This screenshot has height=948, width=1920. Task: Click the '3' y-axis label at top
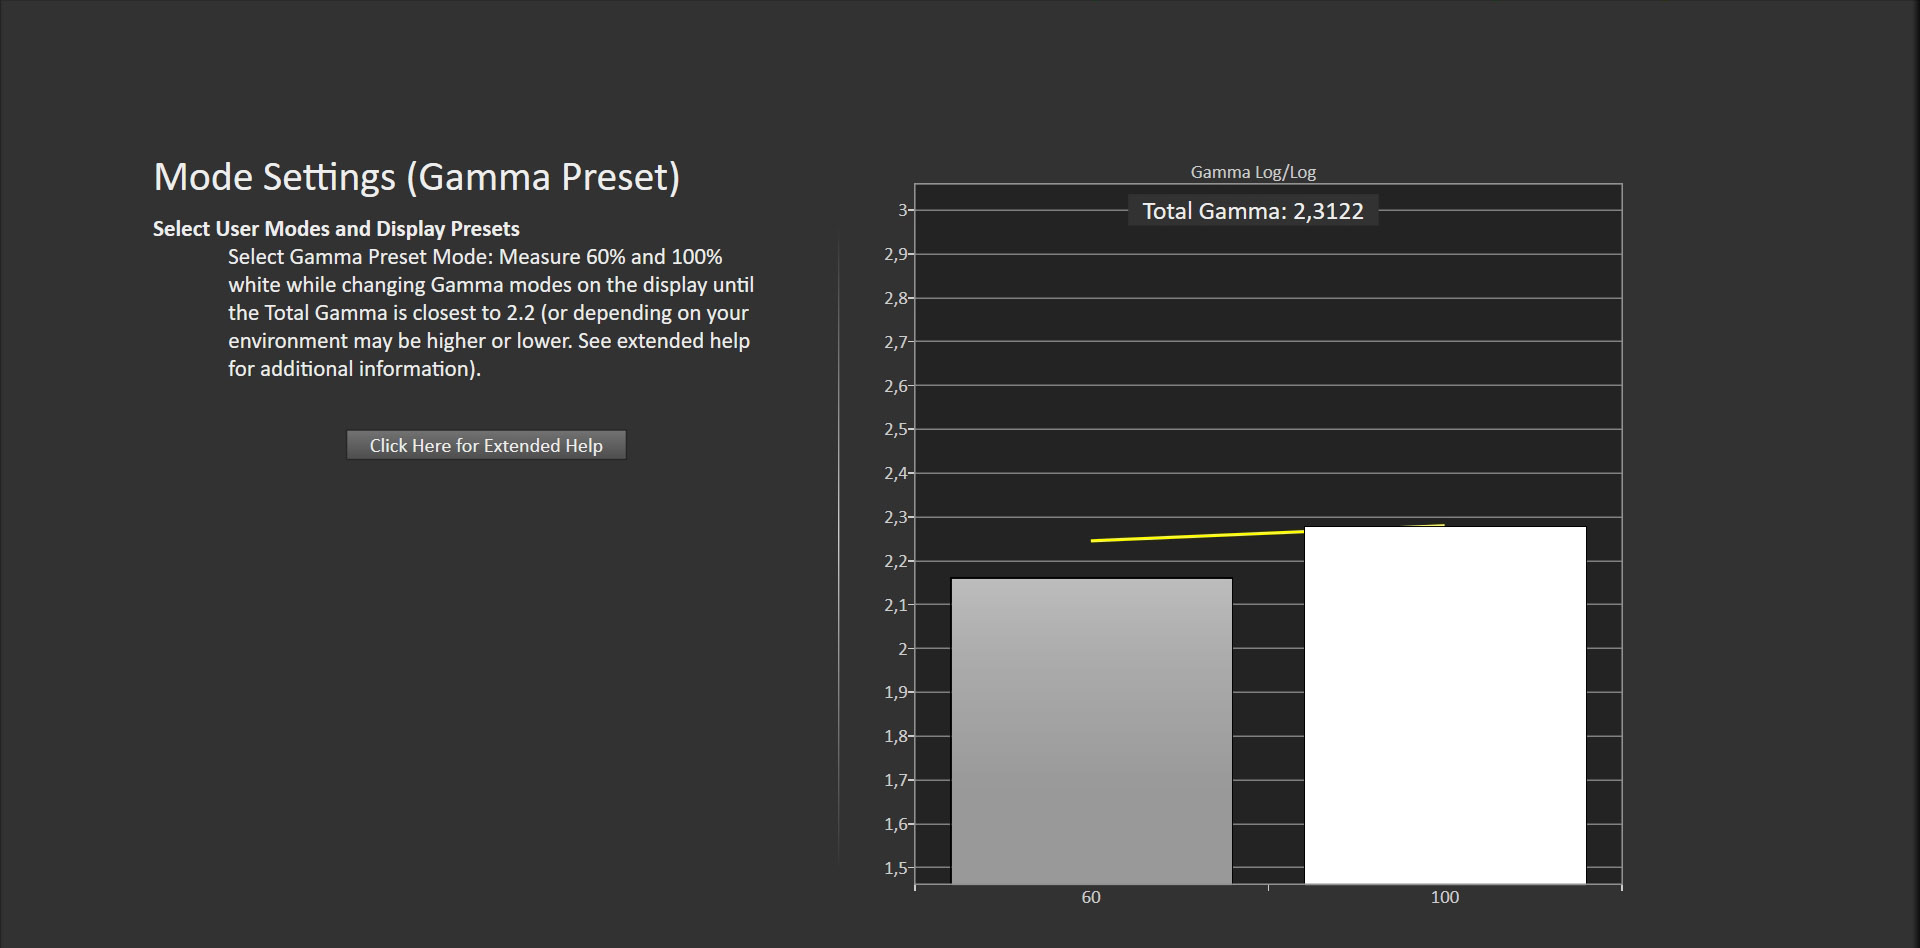(x=902, y=210)
